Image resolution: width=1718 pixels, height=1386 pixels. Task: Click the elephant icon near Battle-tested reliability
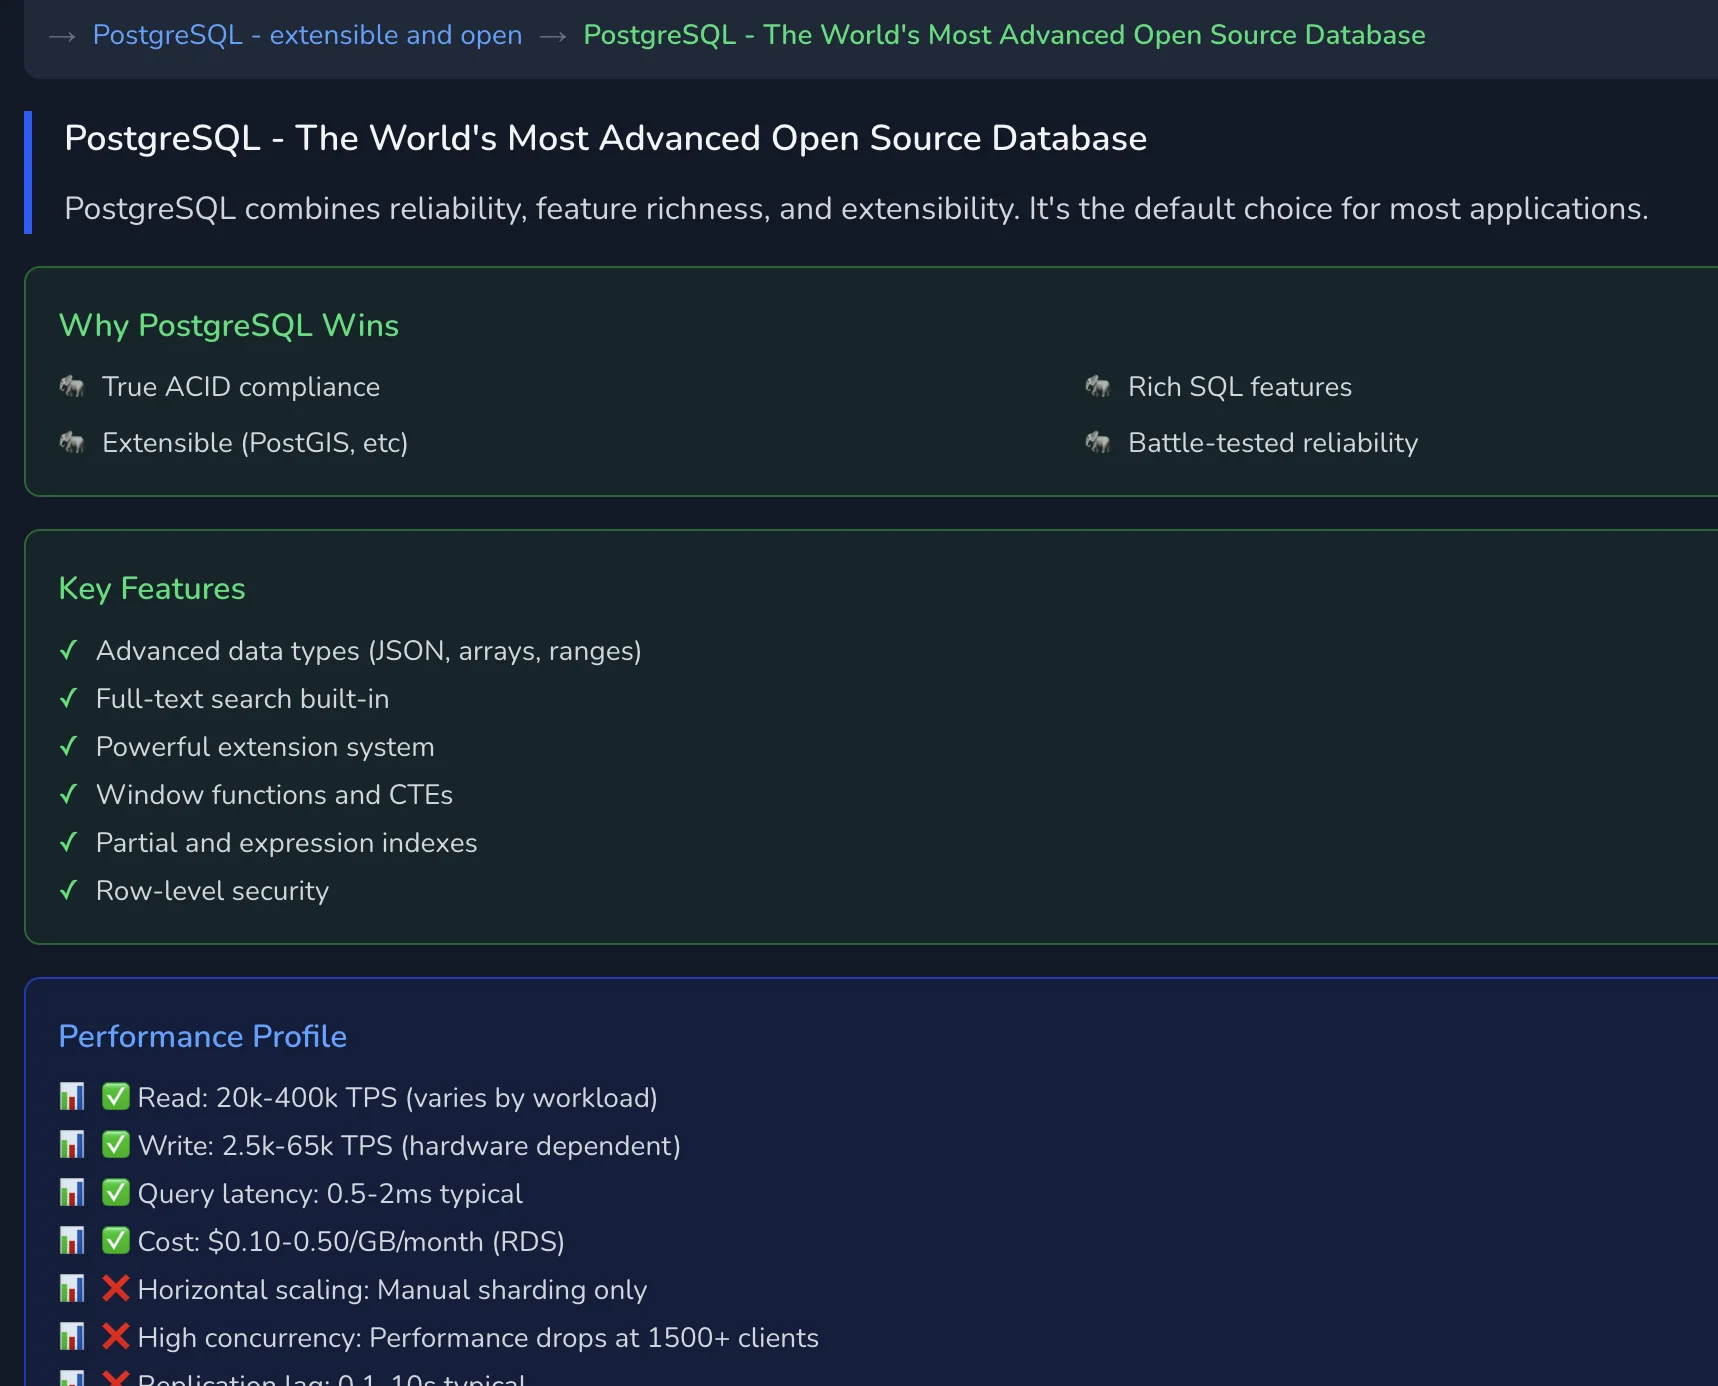(1098, 443)
